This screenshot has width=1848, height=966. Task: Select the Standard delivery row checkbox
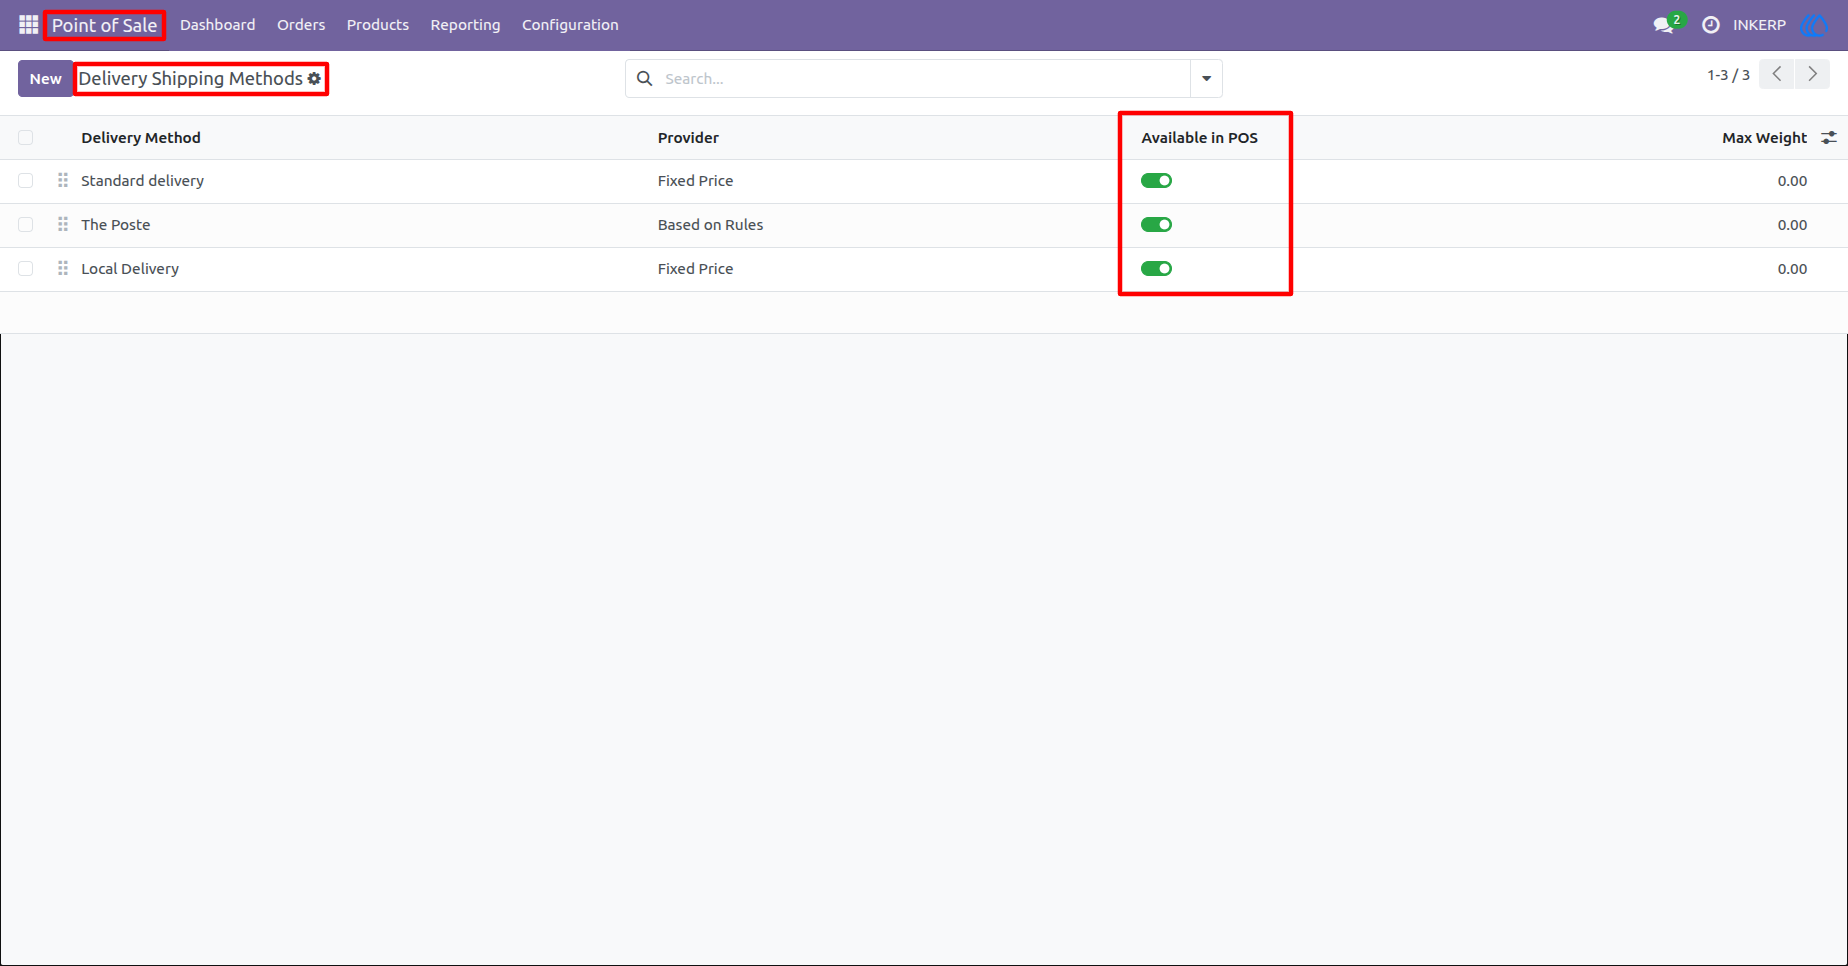coord(26,180)
